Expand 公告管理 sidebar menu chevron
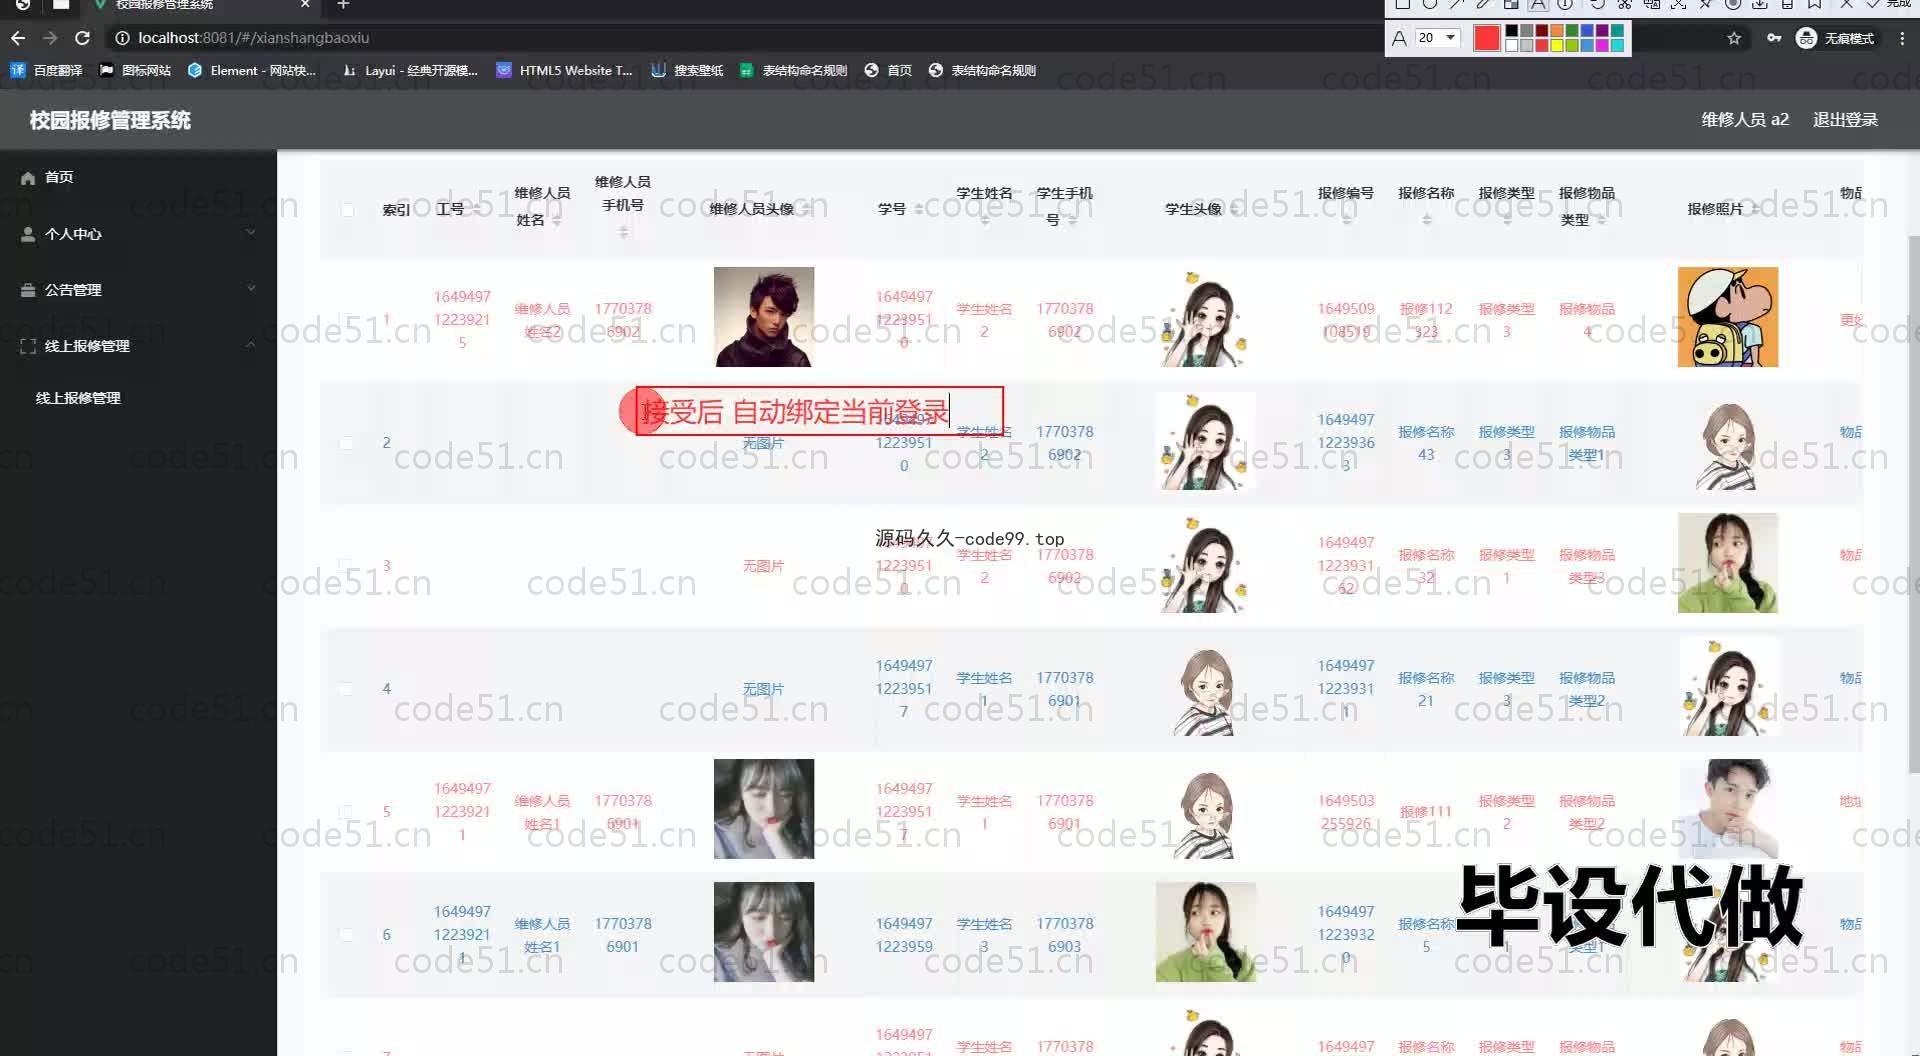The image size is (1920, 1056). click(251, 289)
